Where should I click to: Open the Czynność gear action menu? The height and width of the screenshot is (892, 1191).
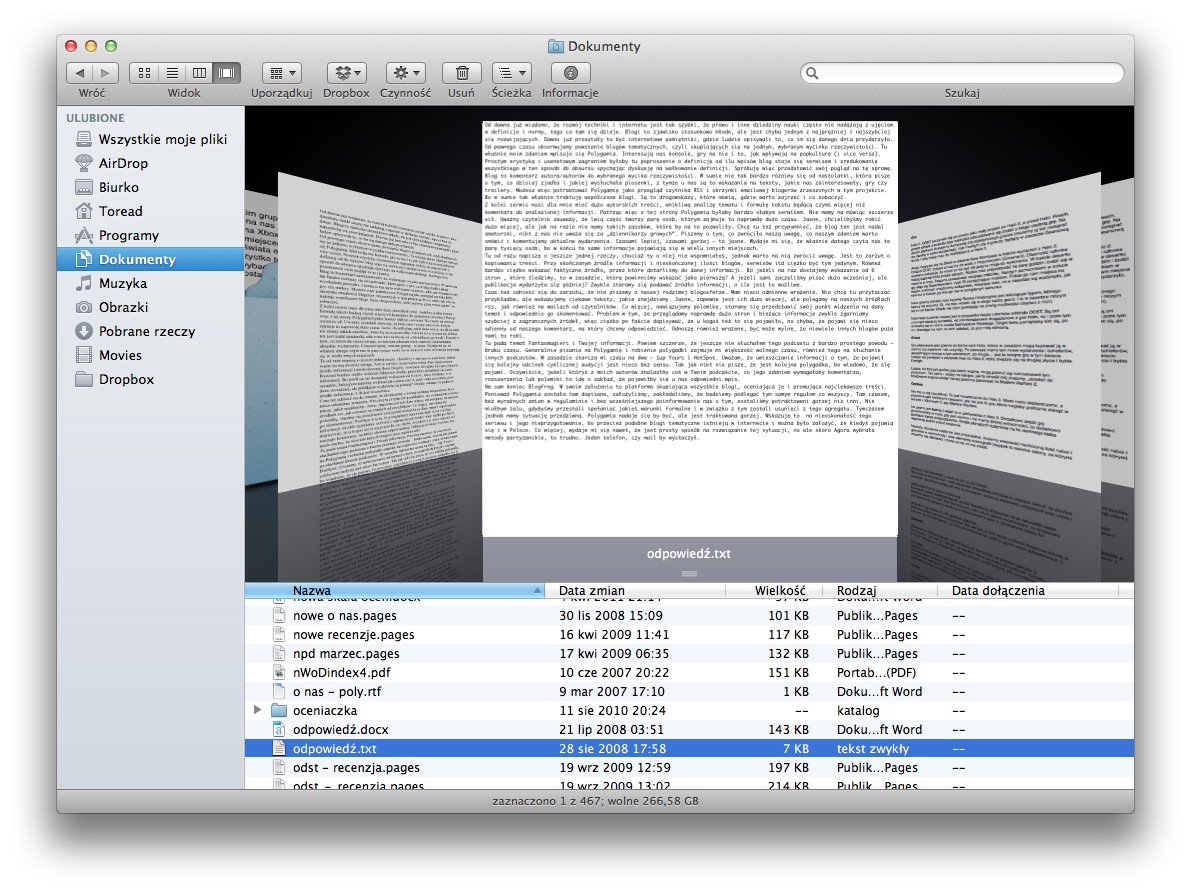(x=405, y=73)
